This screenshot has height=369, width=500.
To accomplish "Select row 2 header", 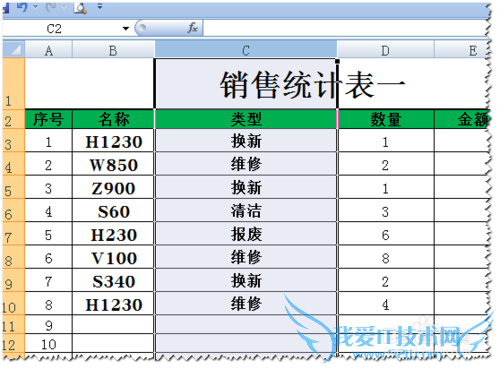I will pos(14,119).
